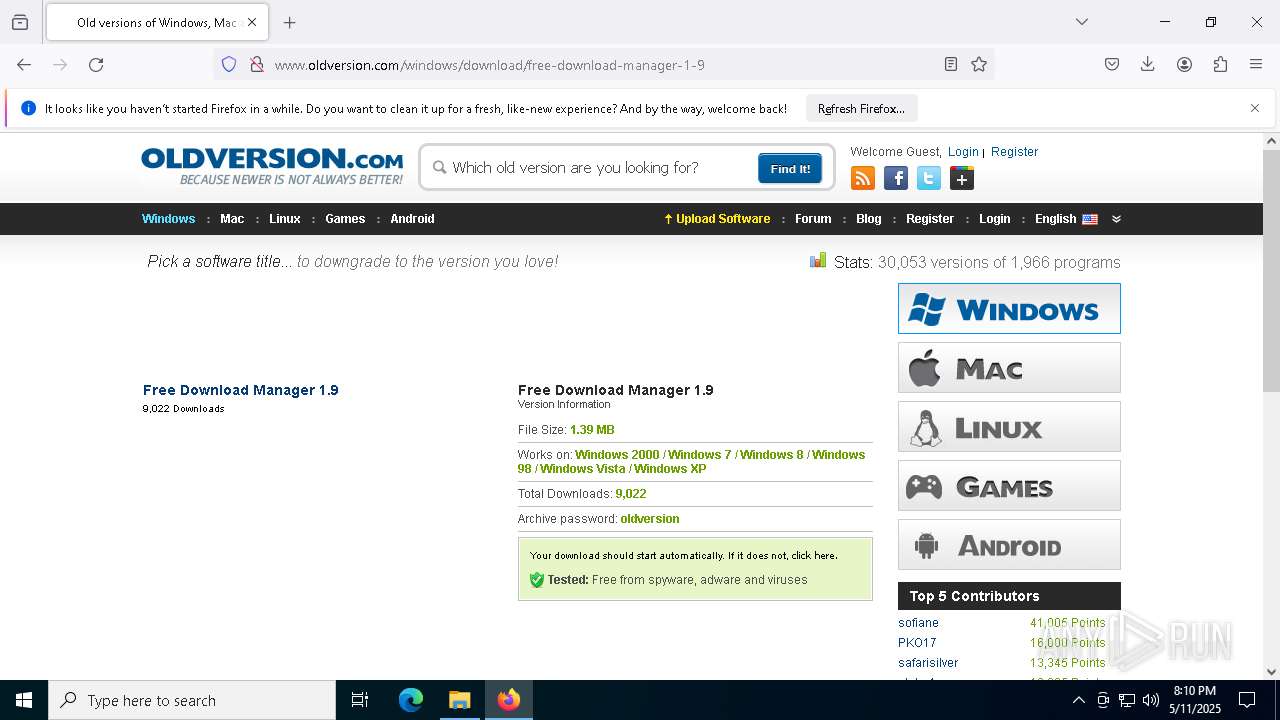Image resolution: width=1280 pixels, height=720 pixels.
Task: Open Free Download Manager 1.9 title link
Action: (x=241, y=390)
